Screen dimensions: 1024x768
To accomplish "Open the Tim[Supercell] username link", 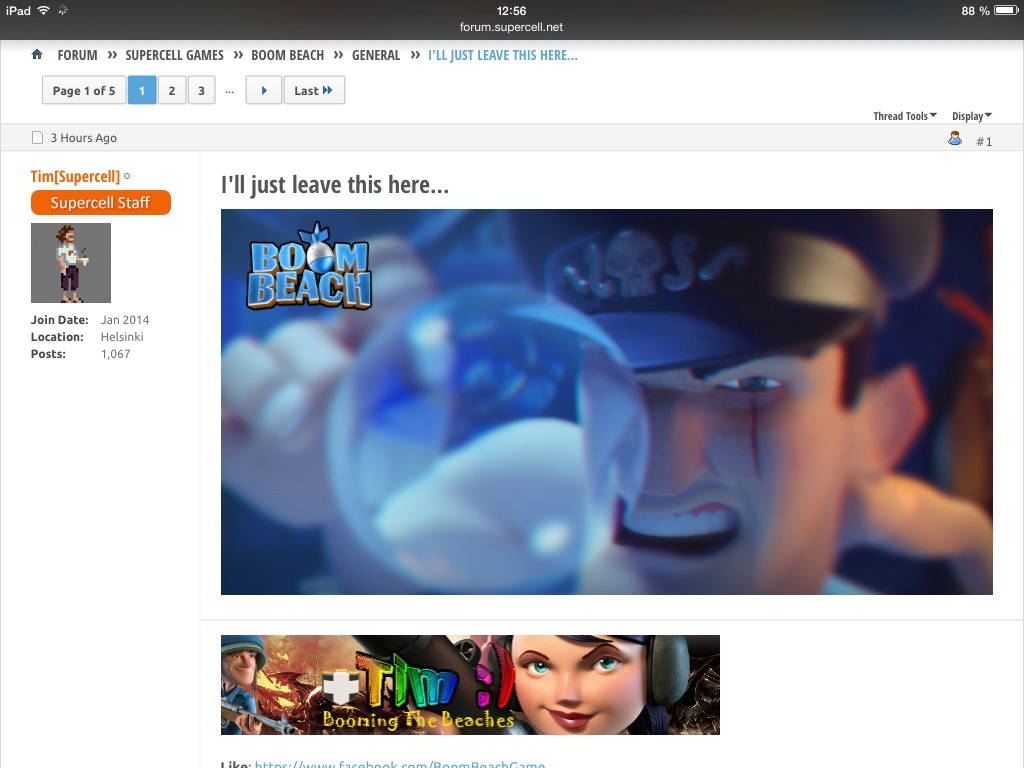I will [x=75, y=177].
